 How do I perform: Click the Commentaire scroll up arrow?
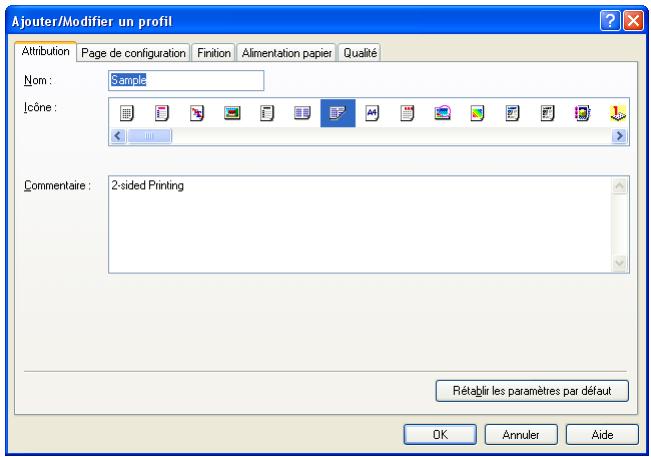point(619,186)
